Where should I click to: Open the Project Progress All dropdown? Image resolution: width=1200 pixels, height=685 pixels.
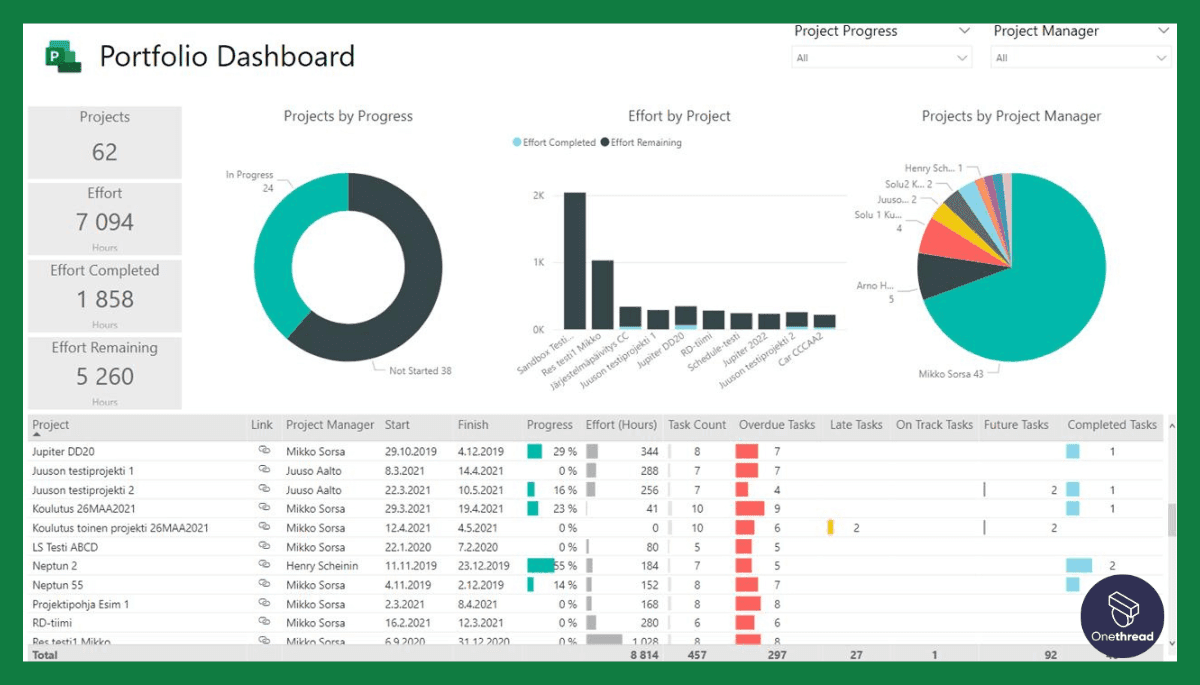pyautogui.click(x=881, y=57)
